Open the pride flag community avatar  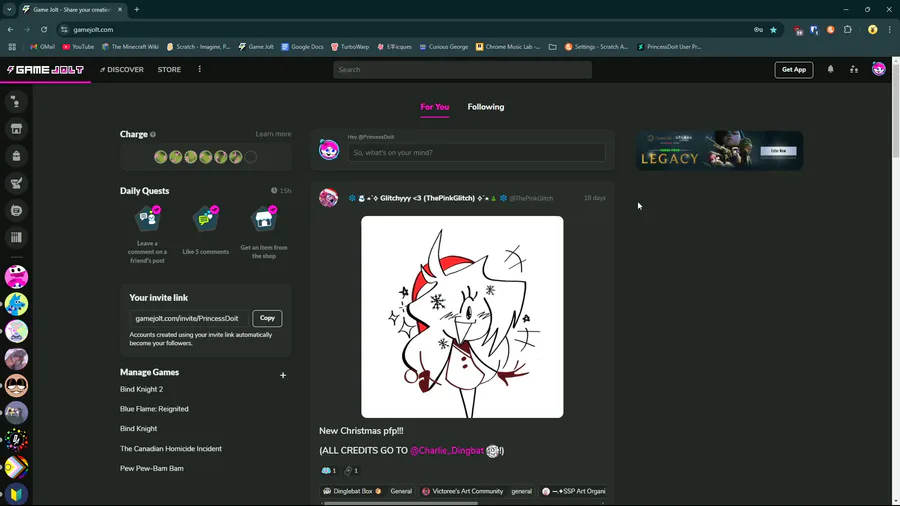coord(16,468)
